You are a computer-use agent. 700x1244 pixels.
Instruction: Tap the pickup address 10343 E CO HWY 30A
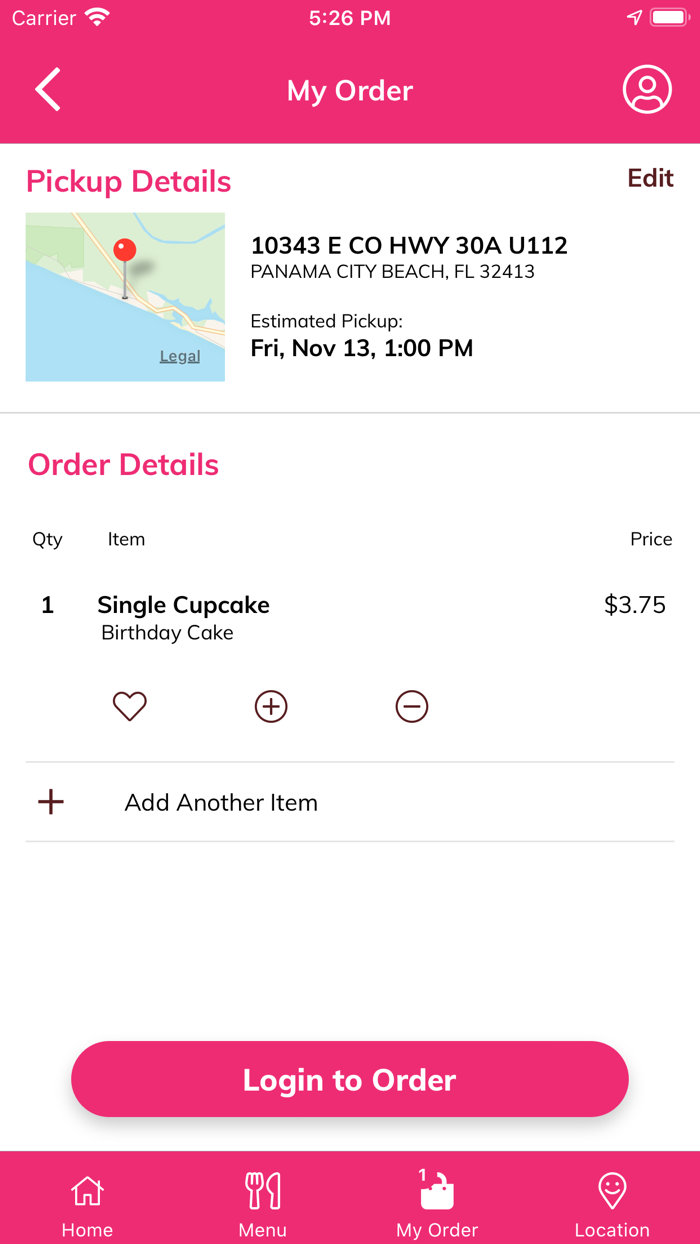click(409, 245)
